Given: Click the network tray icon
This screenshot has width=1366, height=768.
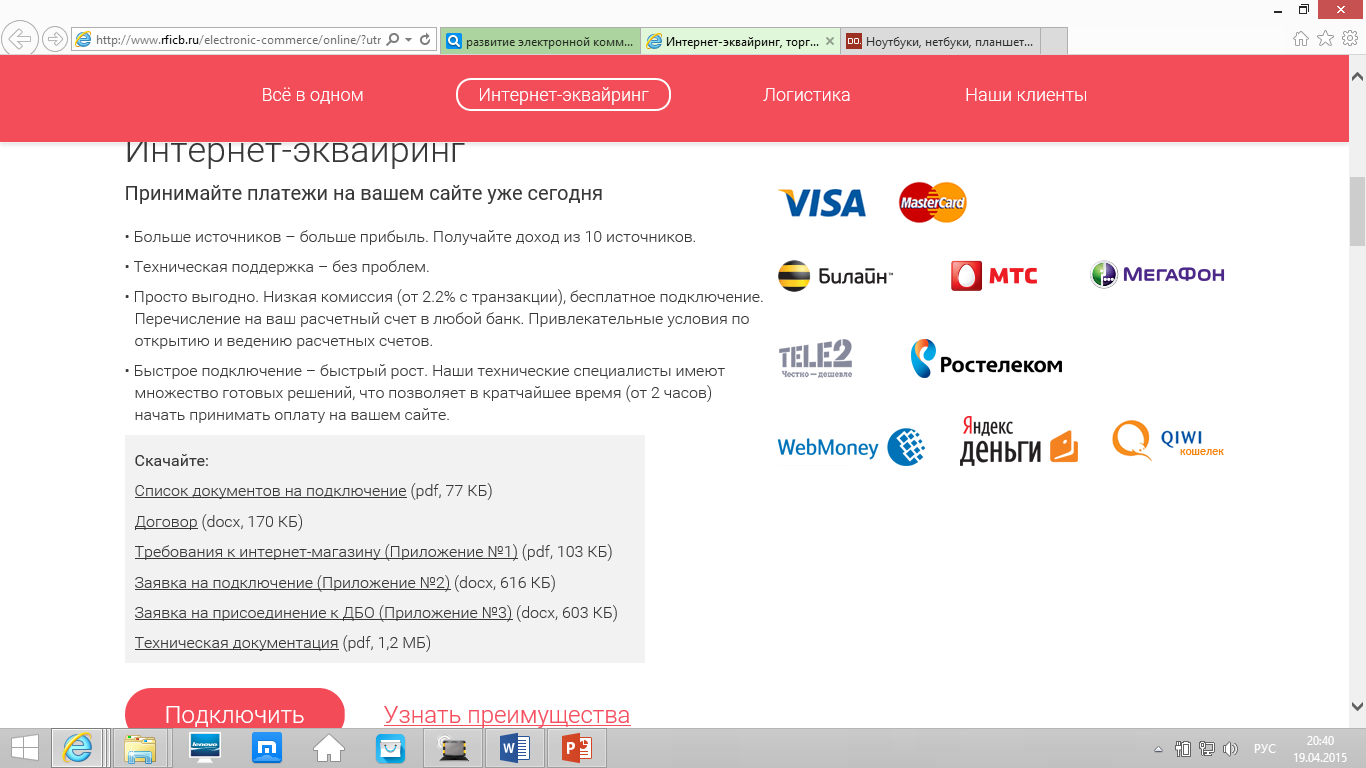Looking at the screenshot, I should (1207, 749).
